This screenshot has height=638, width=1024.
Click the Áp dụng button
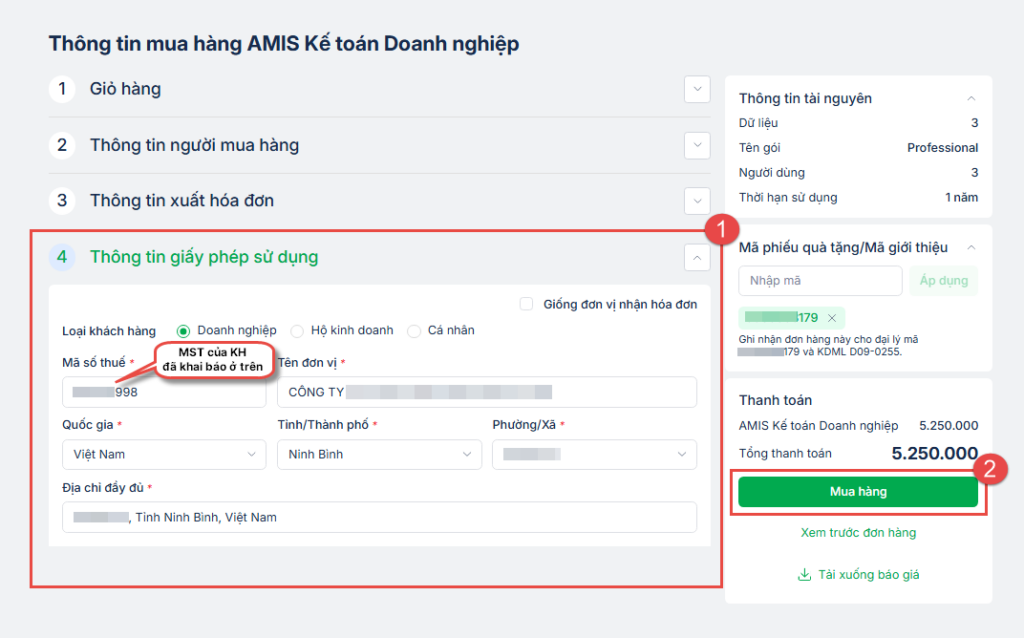click(944, 281)
